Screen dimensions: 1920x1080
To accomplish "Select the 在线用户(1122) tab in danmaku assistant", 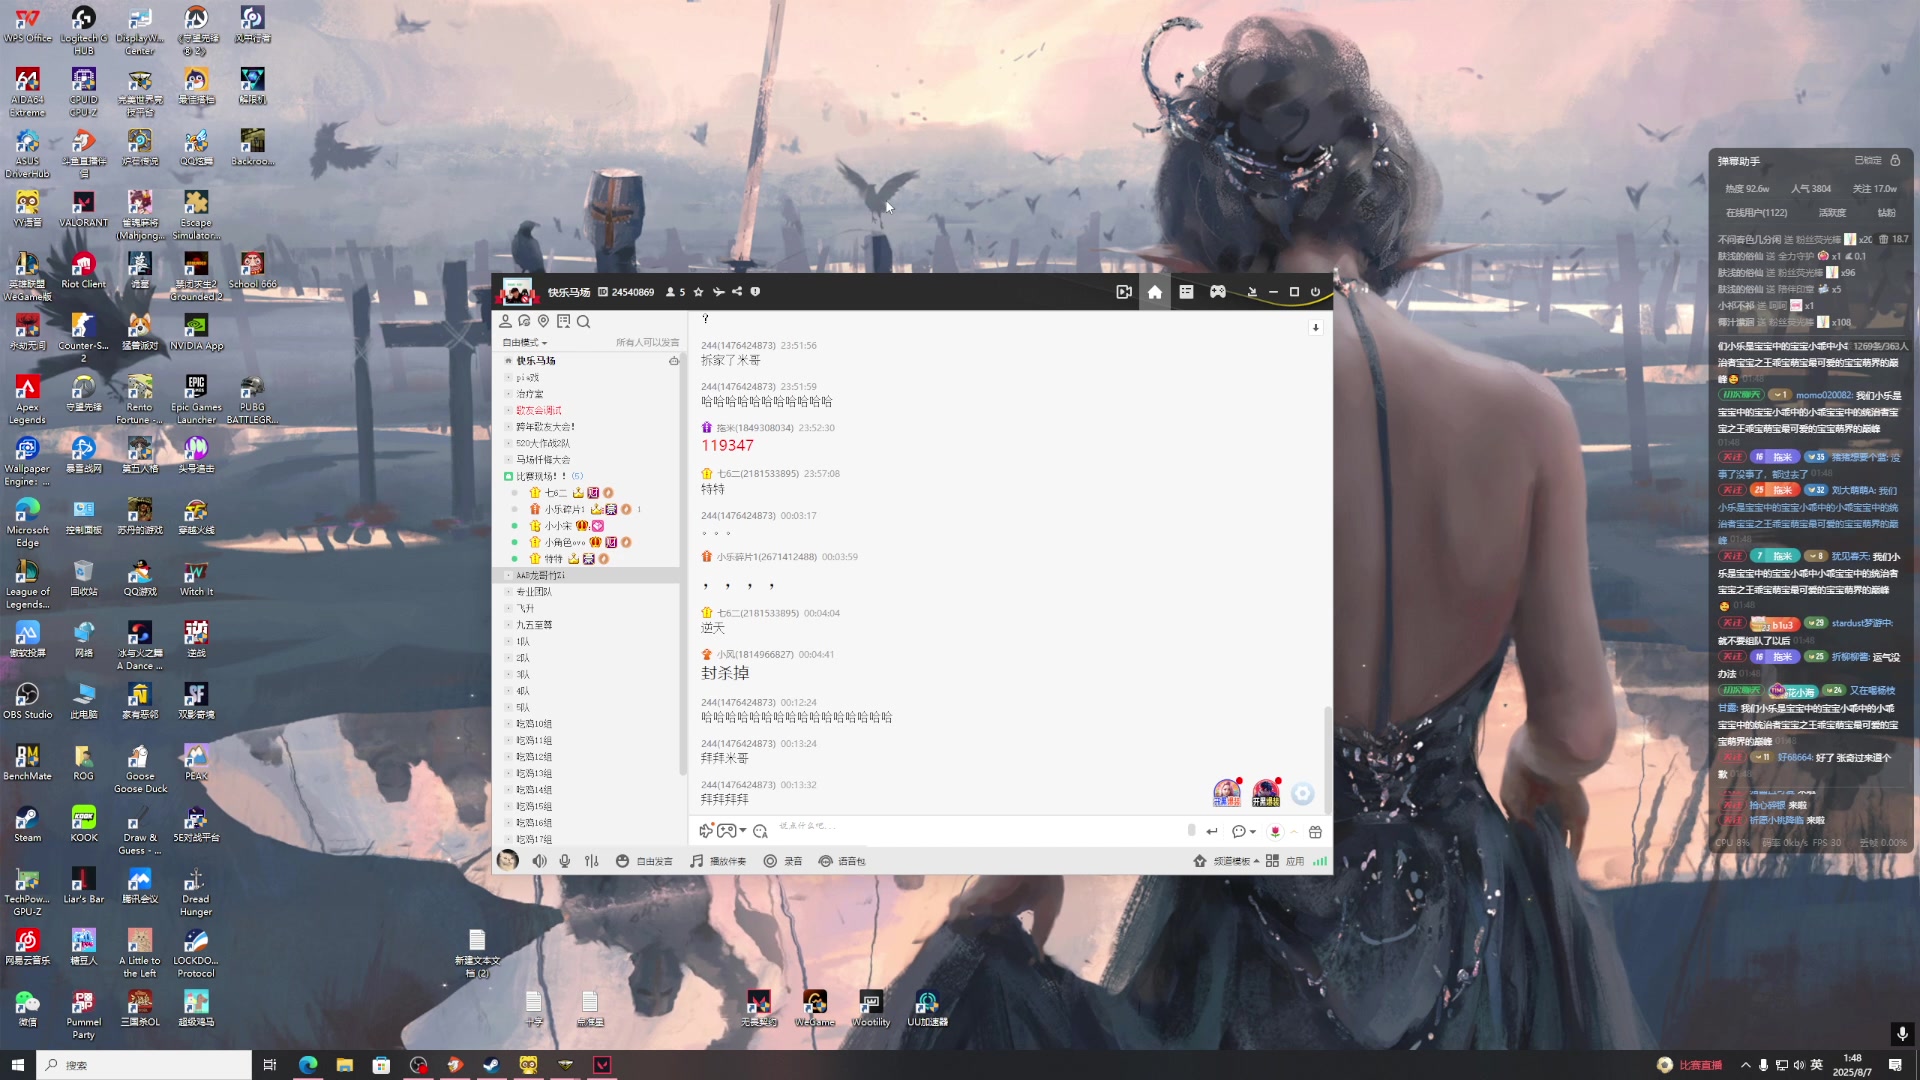I will coord(1756,213).
